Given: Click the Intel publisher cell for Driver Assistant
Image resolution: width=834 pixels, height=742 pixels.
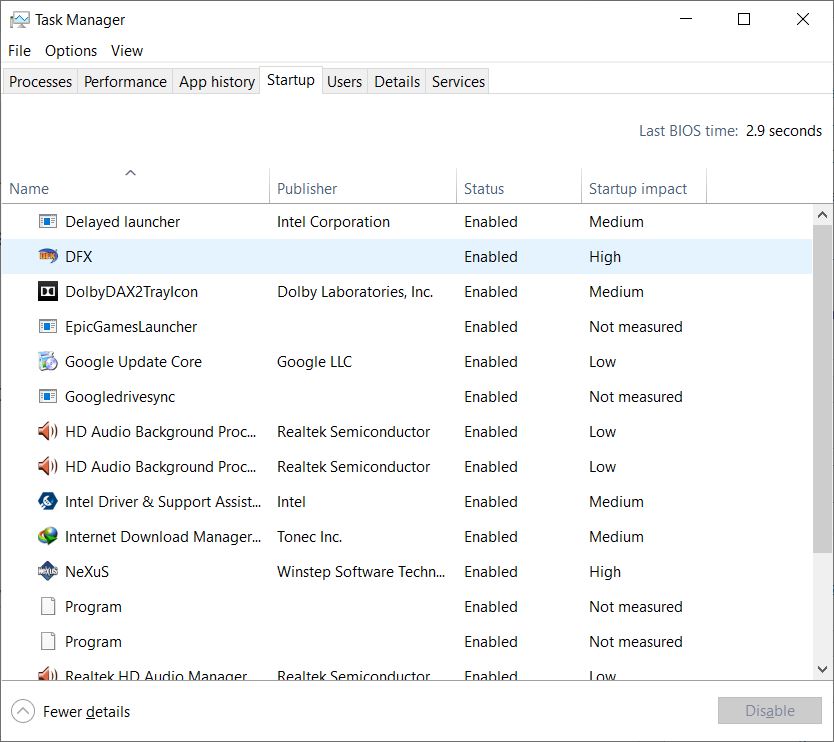Looking at the screenshot, I should [291, 502].
